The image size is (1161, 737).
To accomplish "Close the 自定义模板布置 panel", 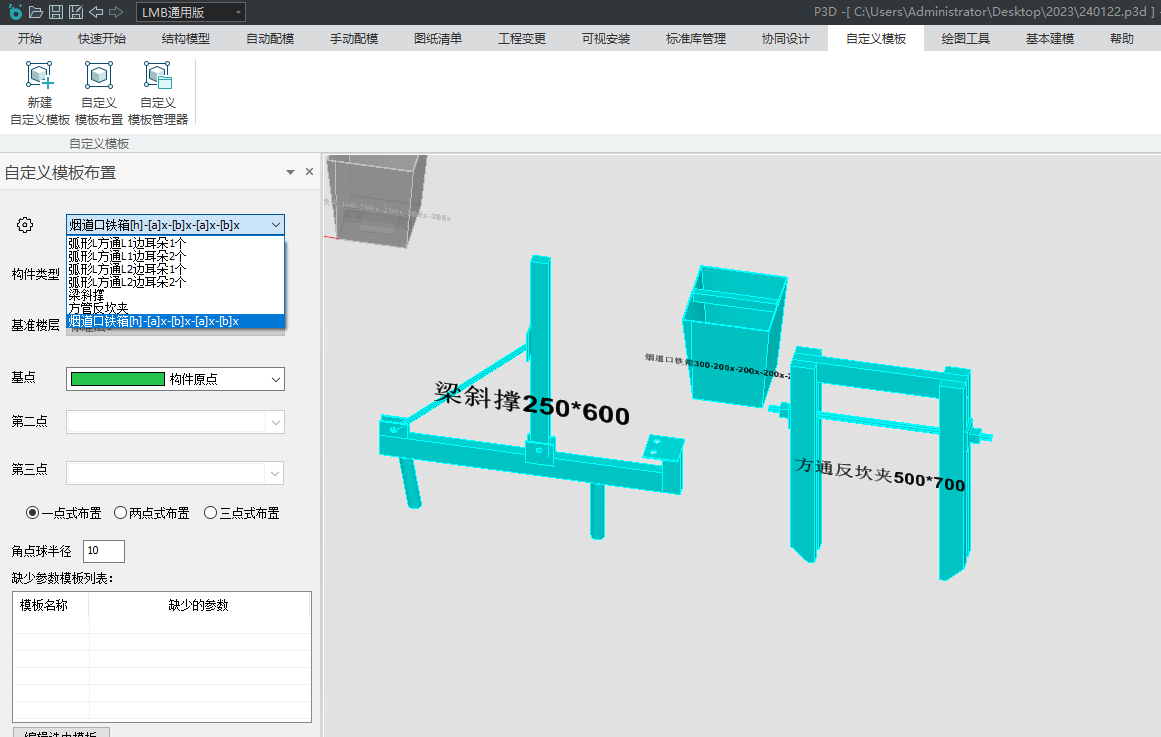I will point(309,172).
